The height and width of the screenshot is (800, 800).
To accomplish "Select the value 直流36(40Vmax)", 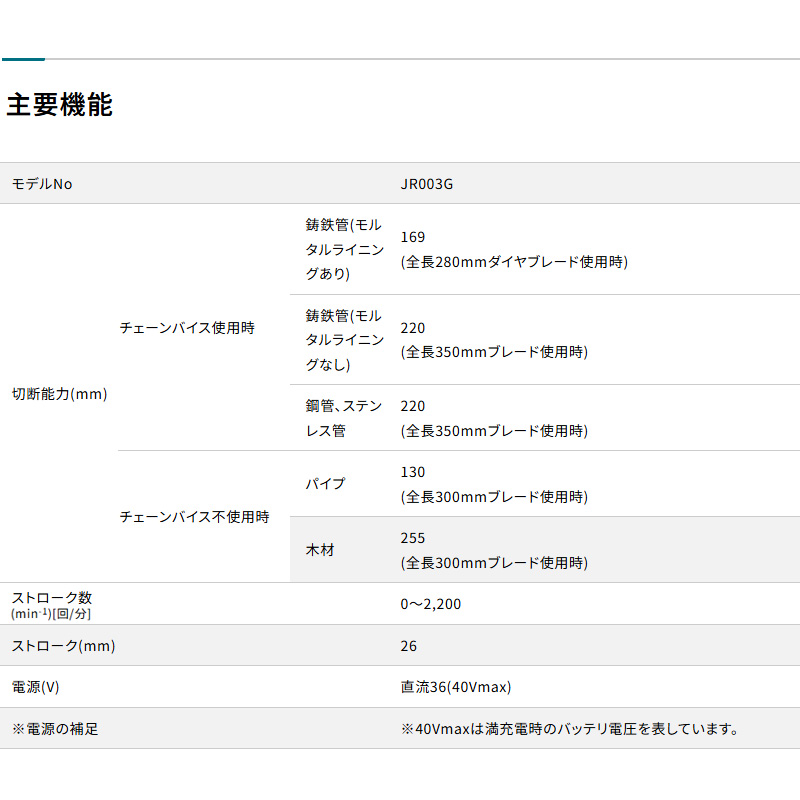I will tap(456, 687).
